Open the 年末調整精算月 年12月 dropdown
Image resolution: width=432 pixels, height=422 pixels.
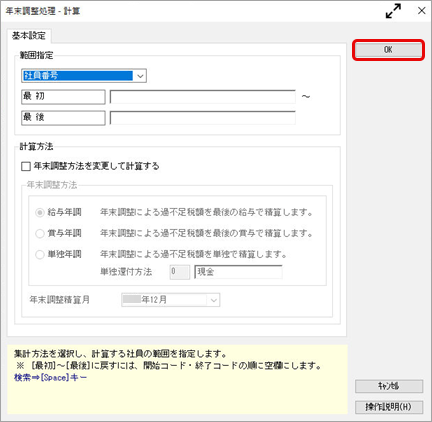click(170, 300)
